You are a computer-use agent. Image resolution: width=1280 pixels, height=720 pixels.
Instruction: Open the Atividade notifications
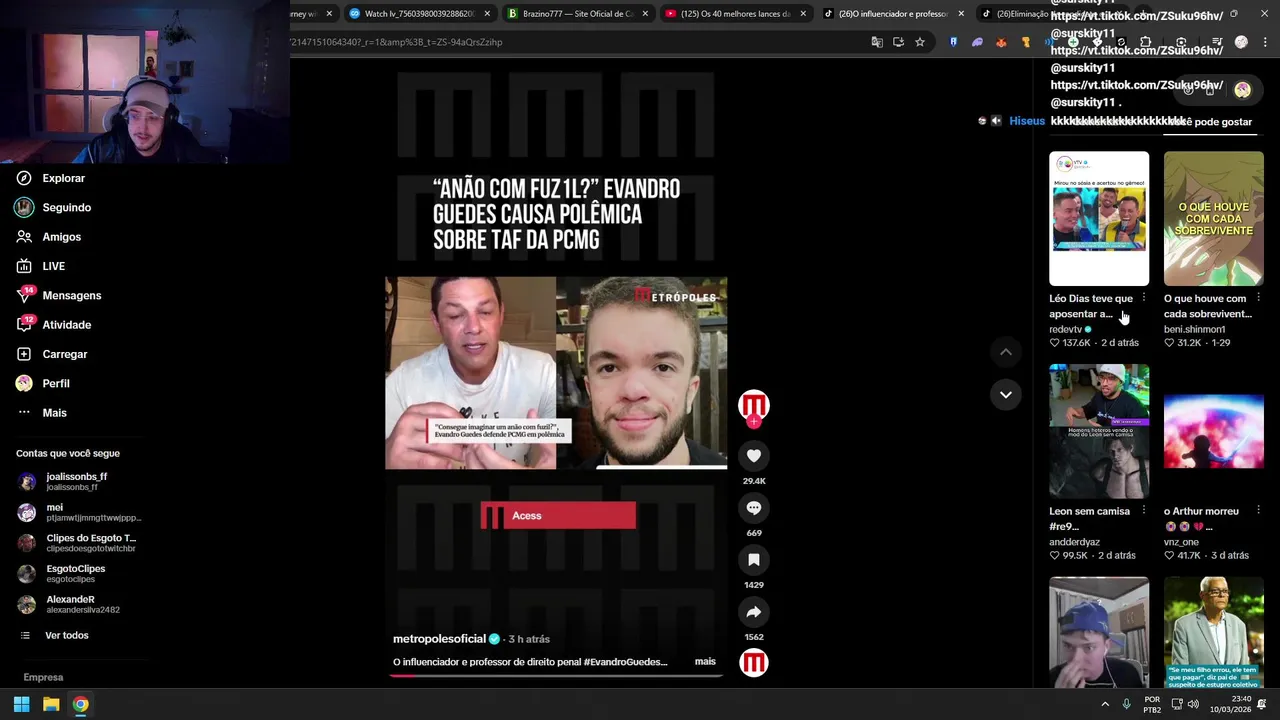click(x=66, y=325)
